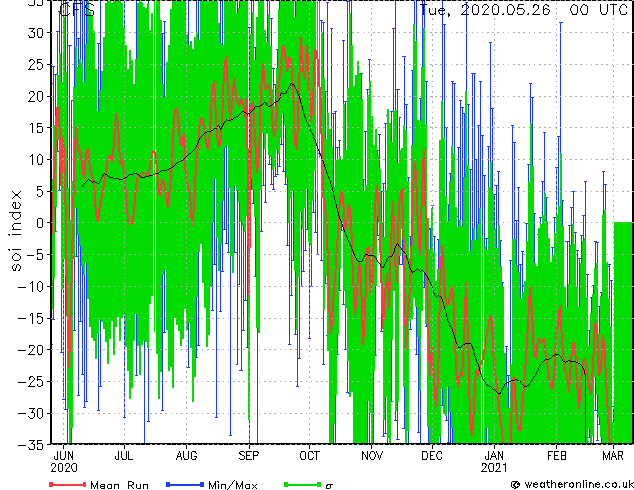Viewport: 634px width, 490px height.
Task: Click y-axis tick label -10
Action: [x=31, y=287]
